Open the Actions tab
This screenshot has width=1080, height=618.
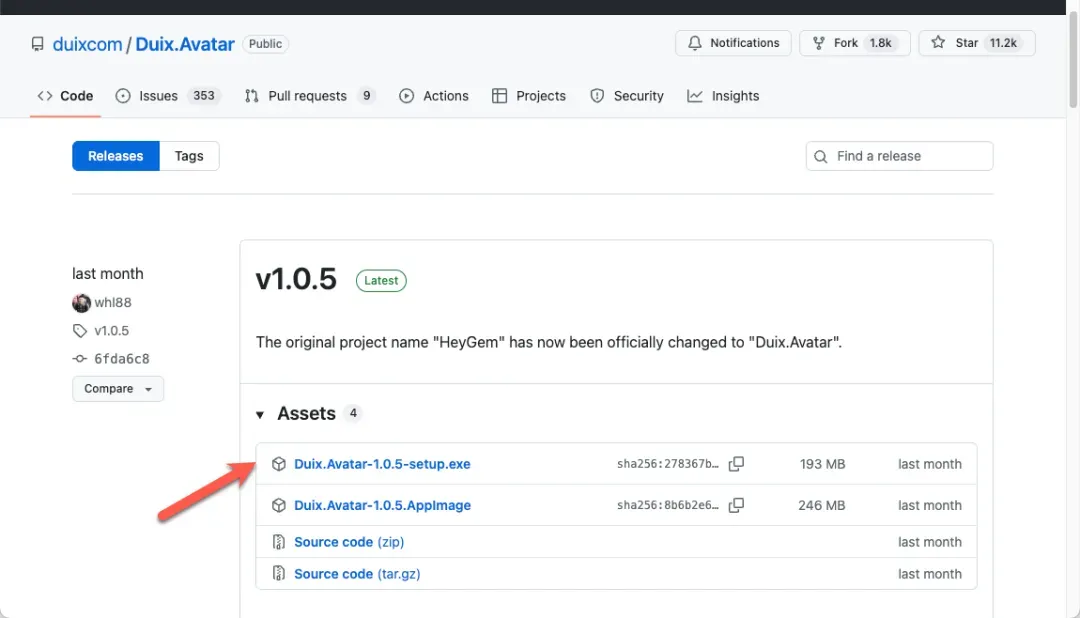[x=434, y=96]
